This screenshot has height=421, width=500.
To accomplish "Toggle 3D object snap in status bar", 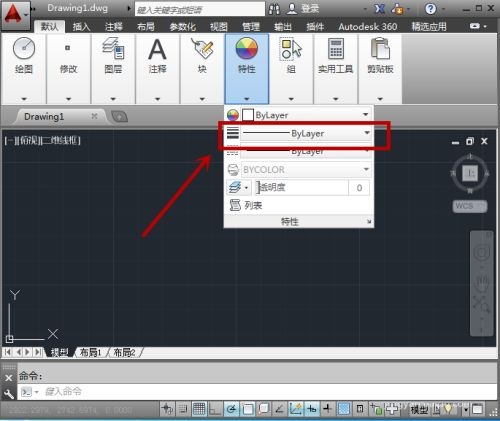I will (x=264, y=409).
